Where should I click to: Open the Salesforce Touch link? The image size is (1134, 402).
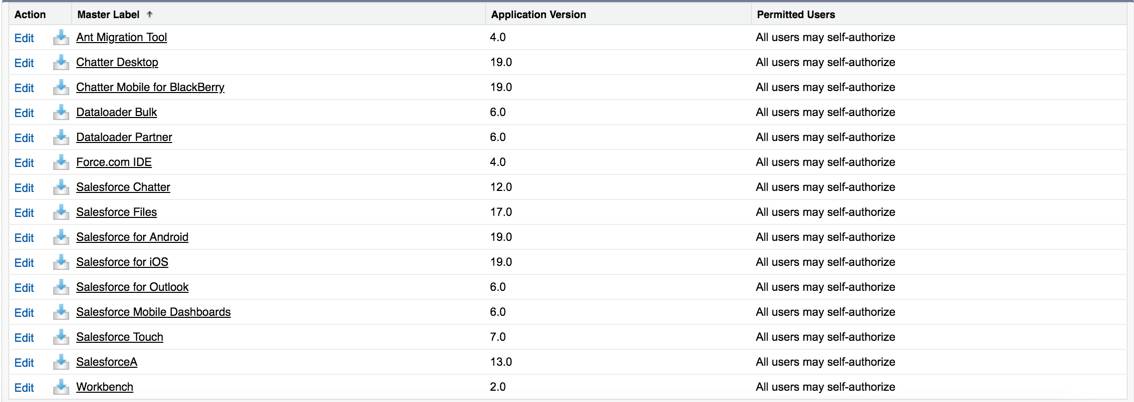119,337
